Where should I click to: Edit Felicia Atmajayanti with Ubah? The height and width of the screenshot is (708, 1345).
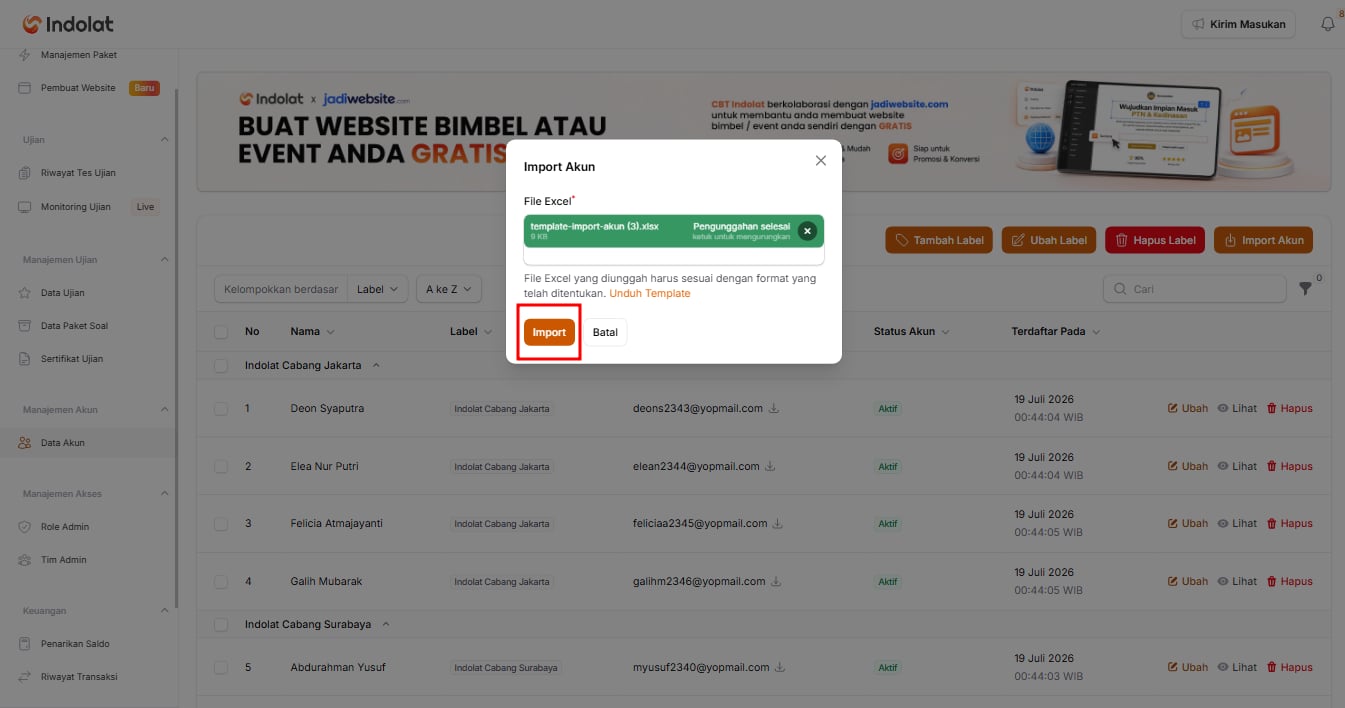click(1188, 523)
